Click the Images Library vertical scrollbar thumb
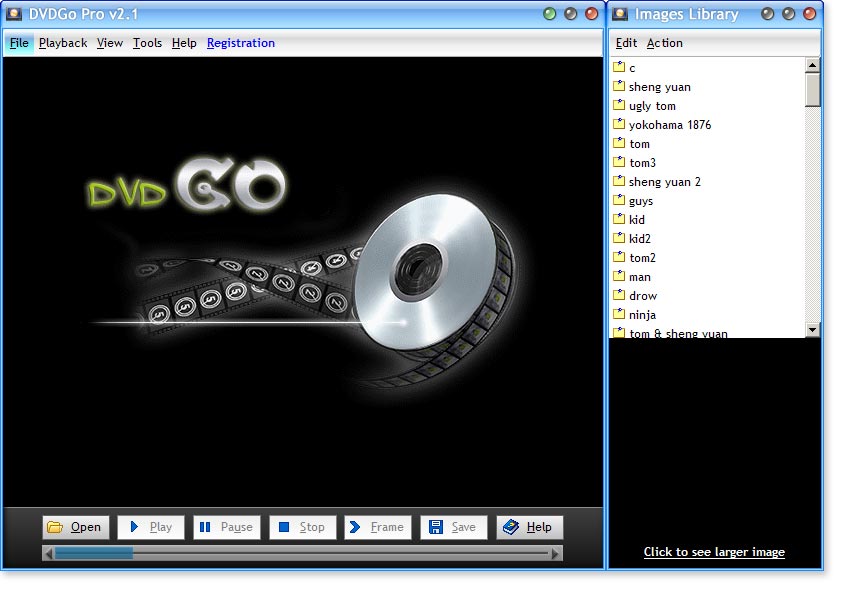The image size is (844, 591). pos(812,90)
